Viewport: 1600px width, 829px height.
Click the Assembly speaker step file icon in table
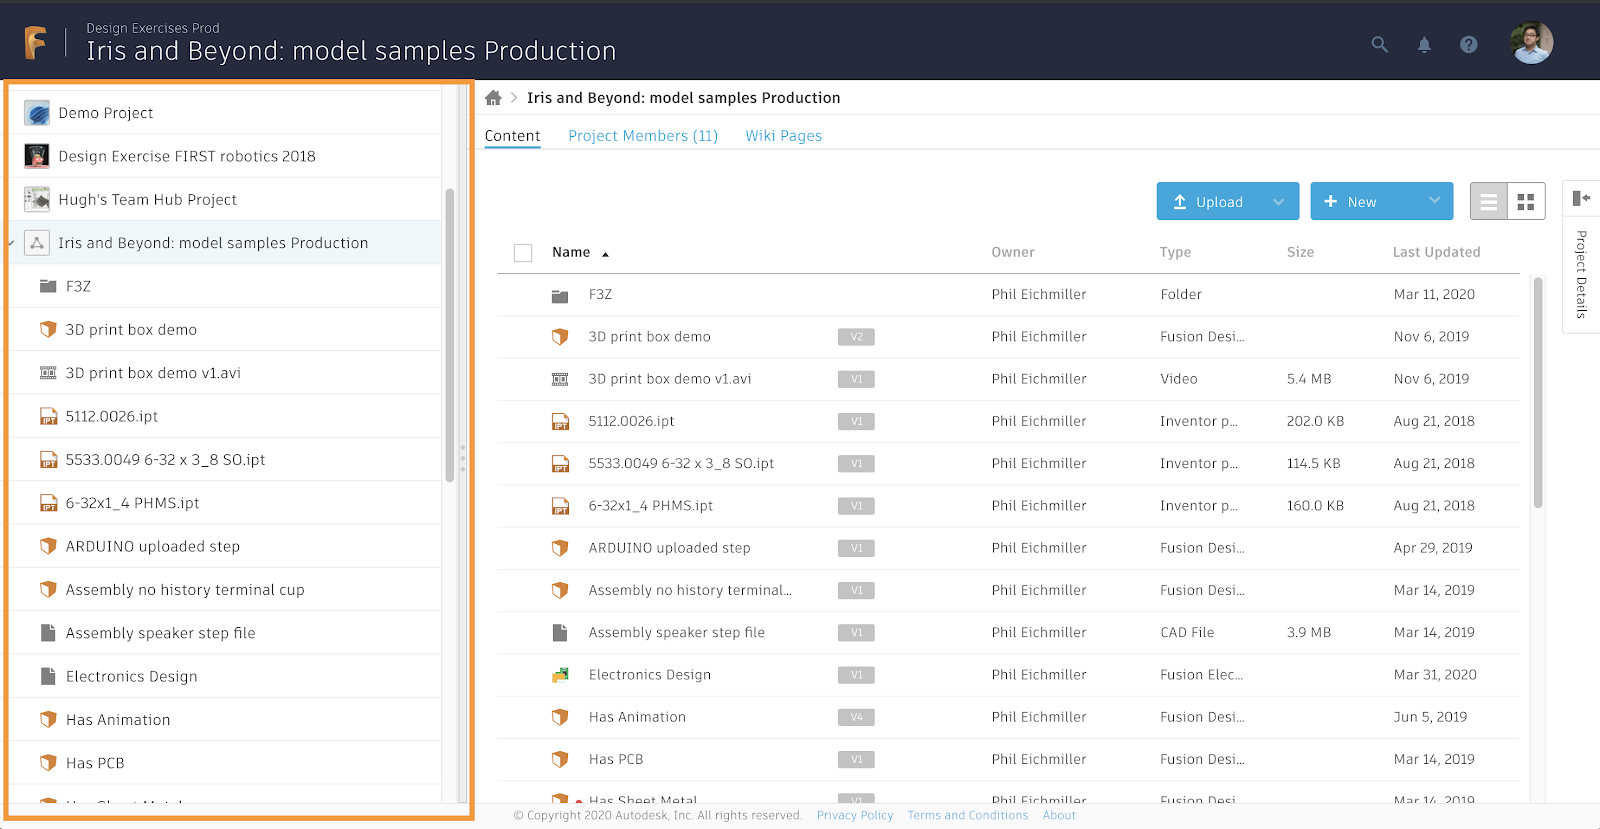coord(560,633)
